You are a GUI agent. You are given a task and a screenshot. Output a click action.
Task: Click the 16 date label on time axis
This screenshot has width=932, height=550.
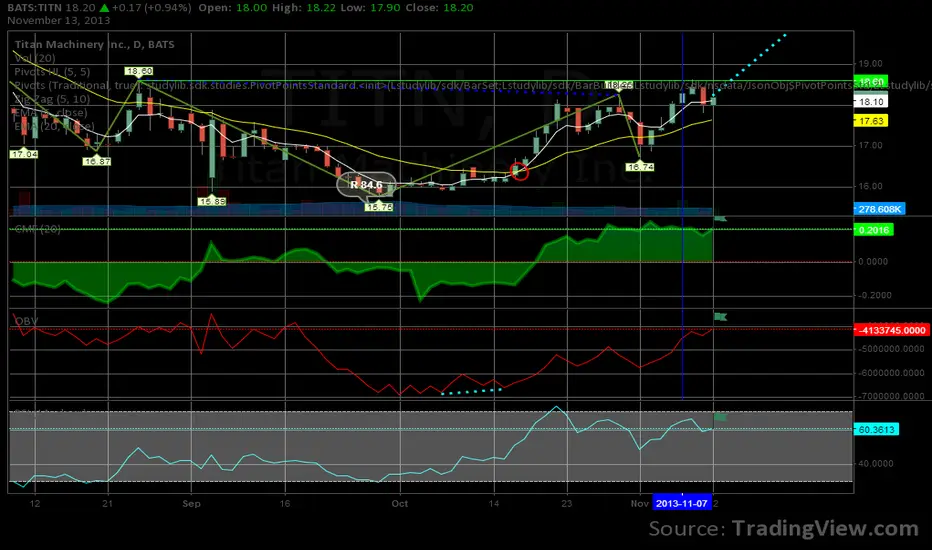click(x=285, y=504)
